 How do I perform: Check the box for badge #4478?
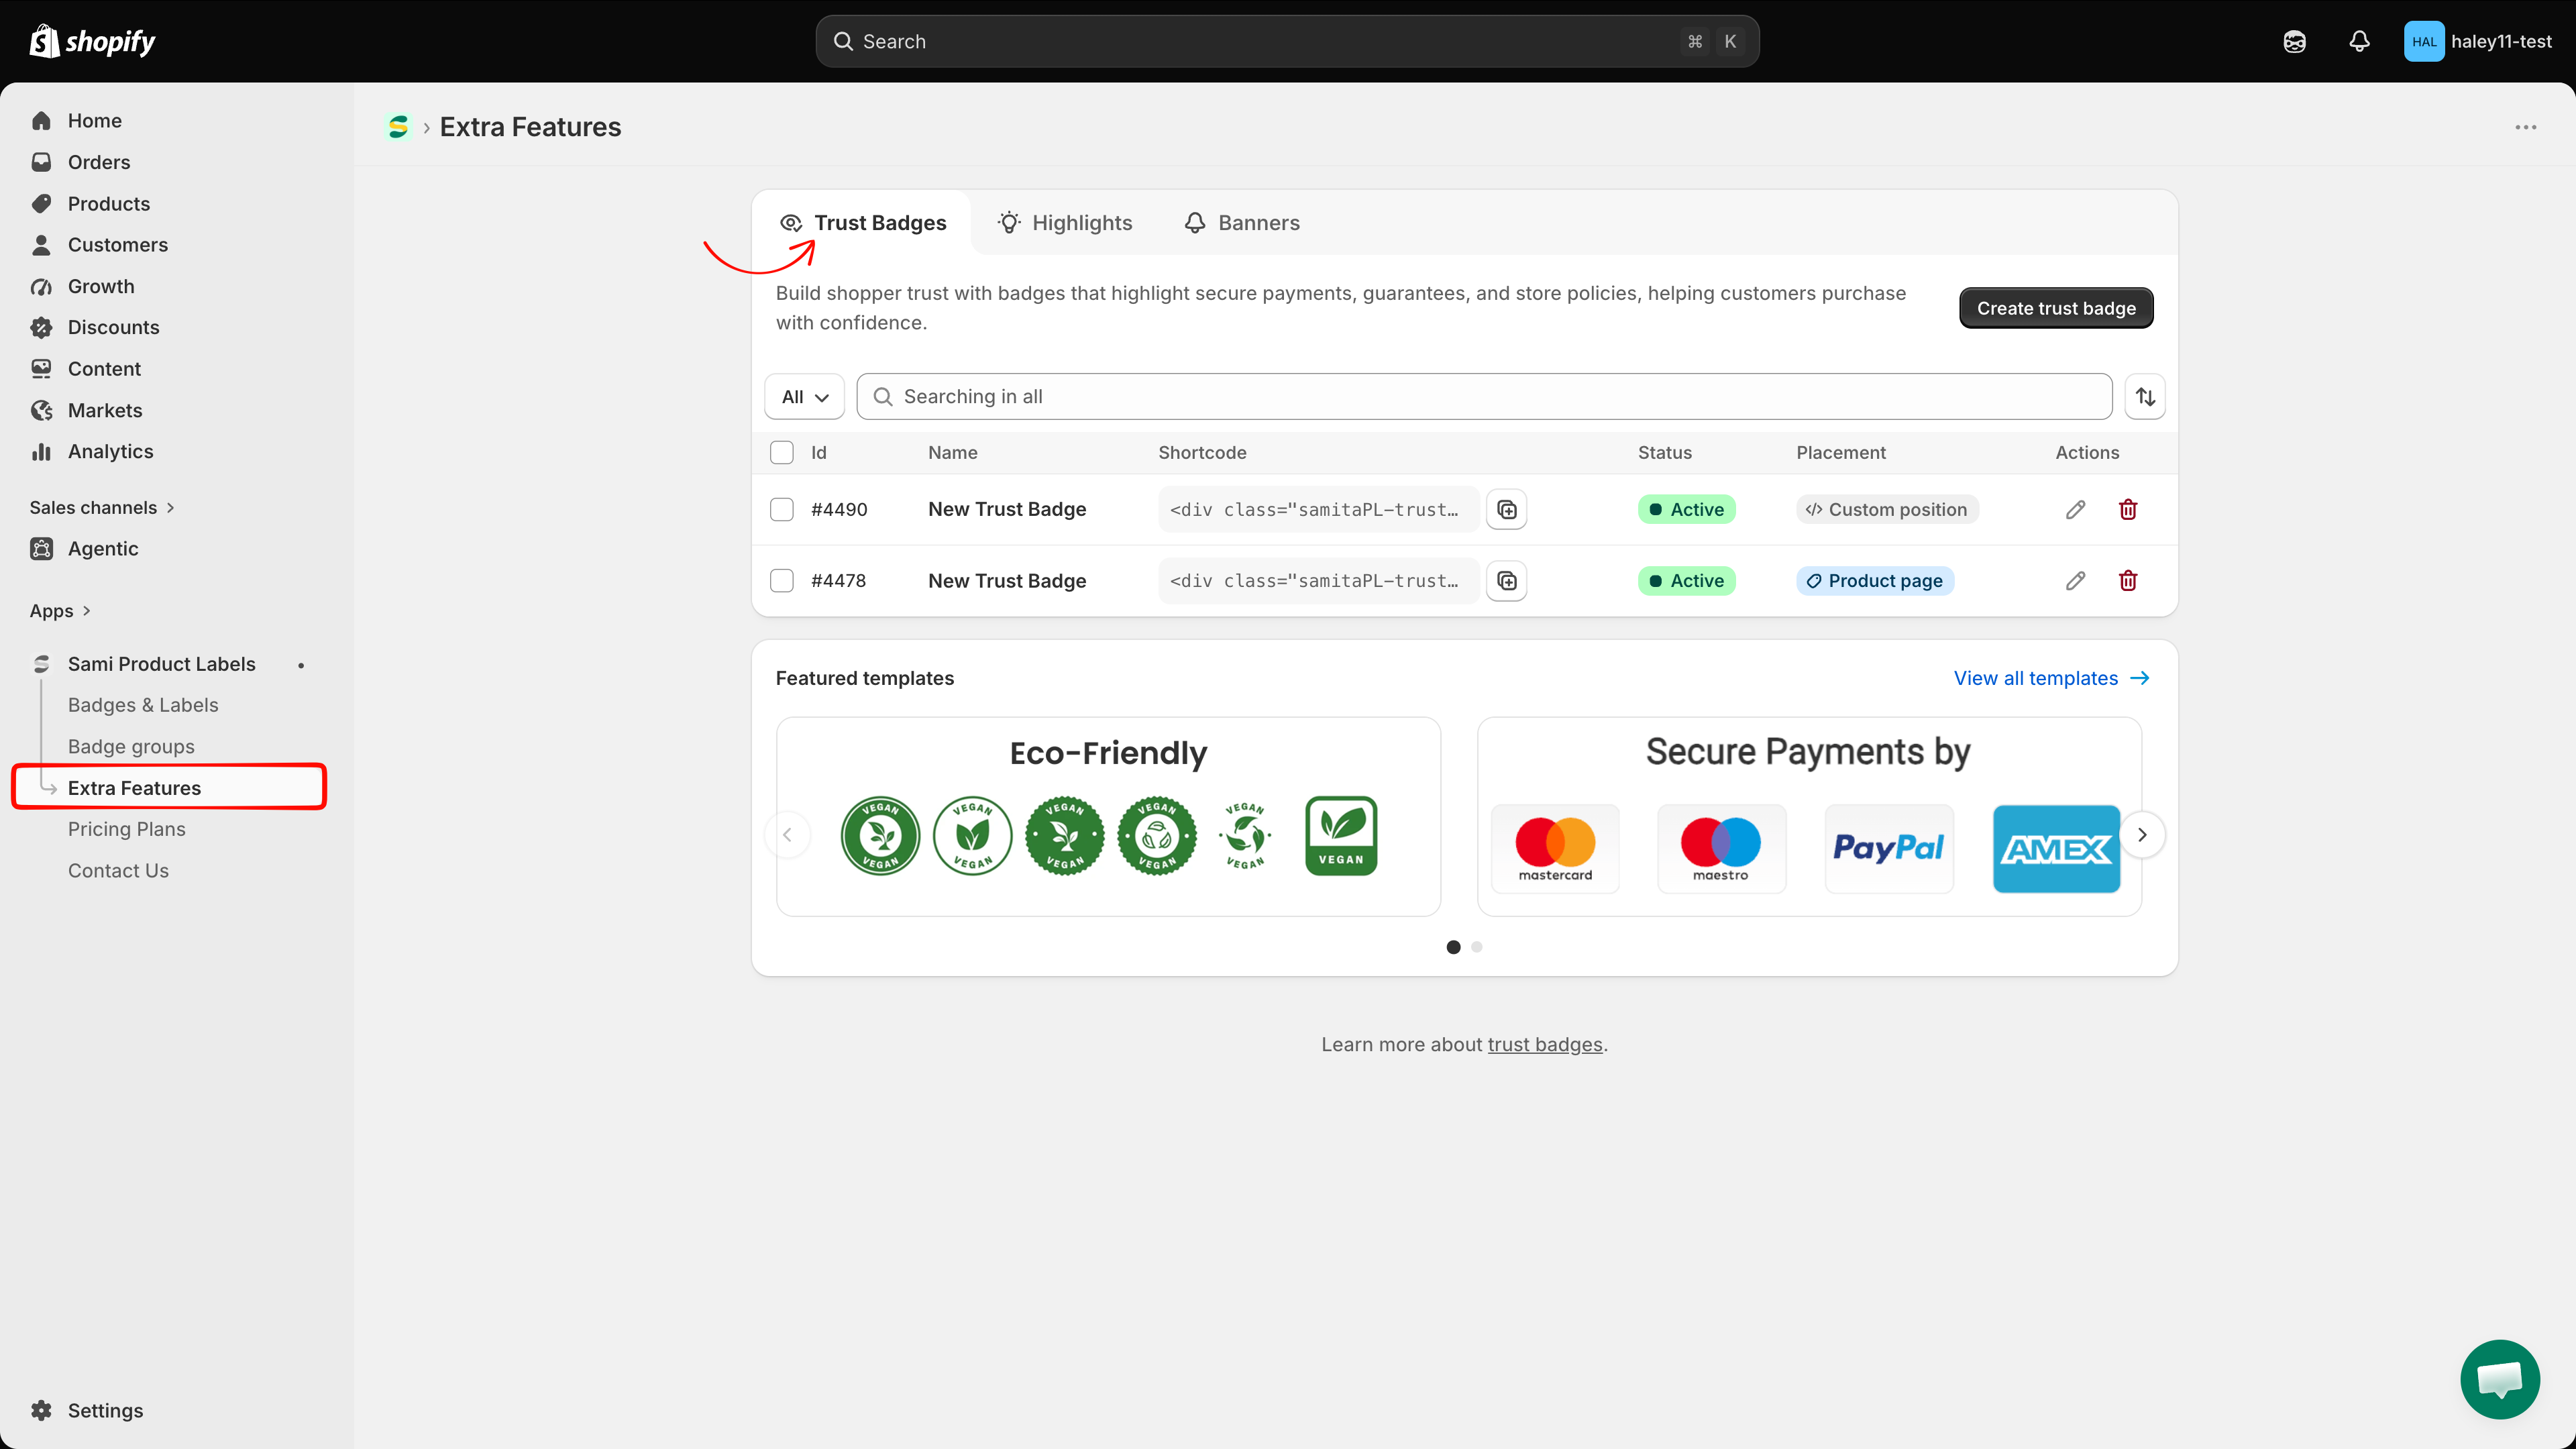(x=782, y=580)
